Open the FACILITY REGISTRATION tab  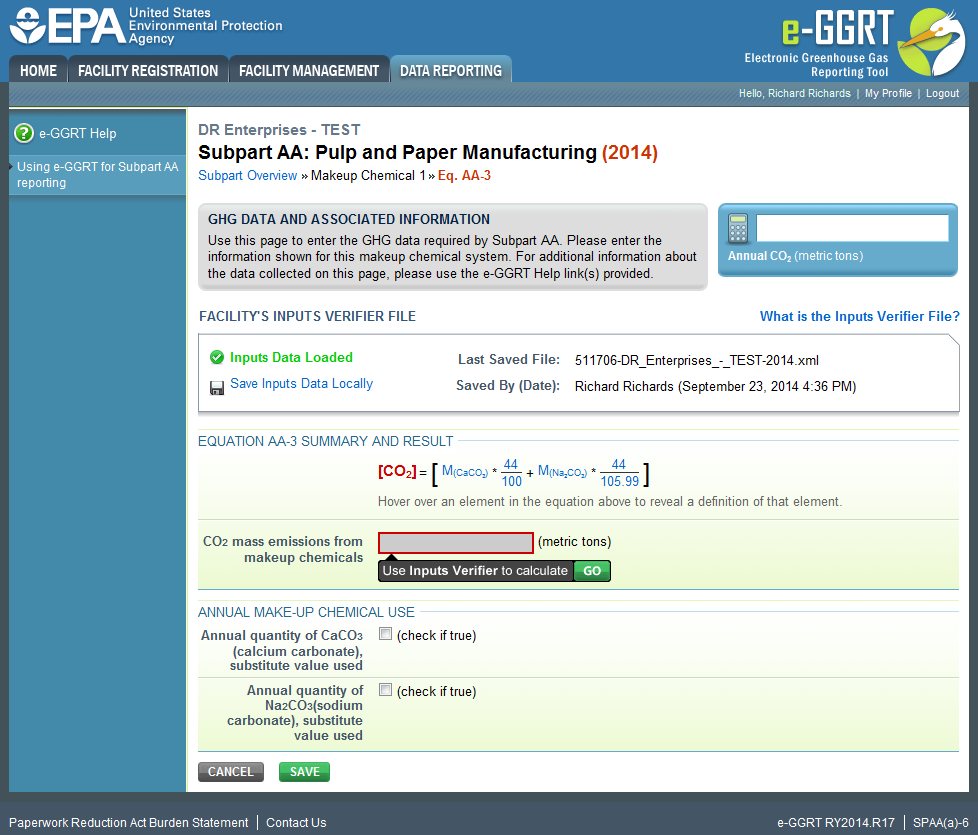coord(147,70)
